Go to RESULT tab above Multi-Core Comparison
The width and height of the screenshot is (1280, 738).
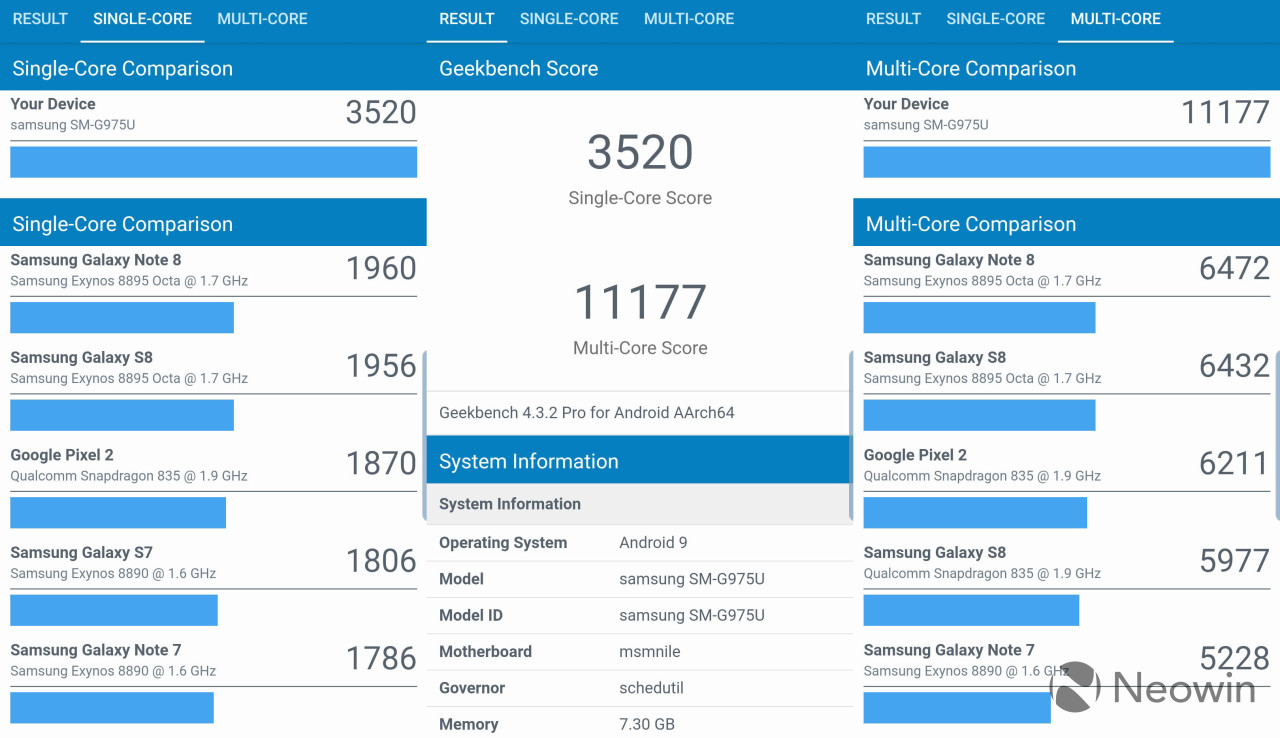[x=893, y=19]
